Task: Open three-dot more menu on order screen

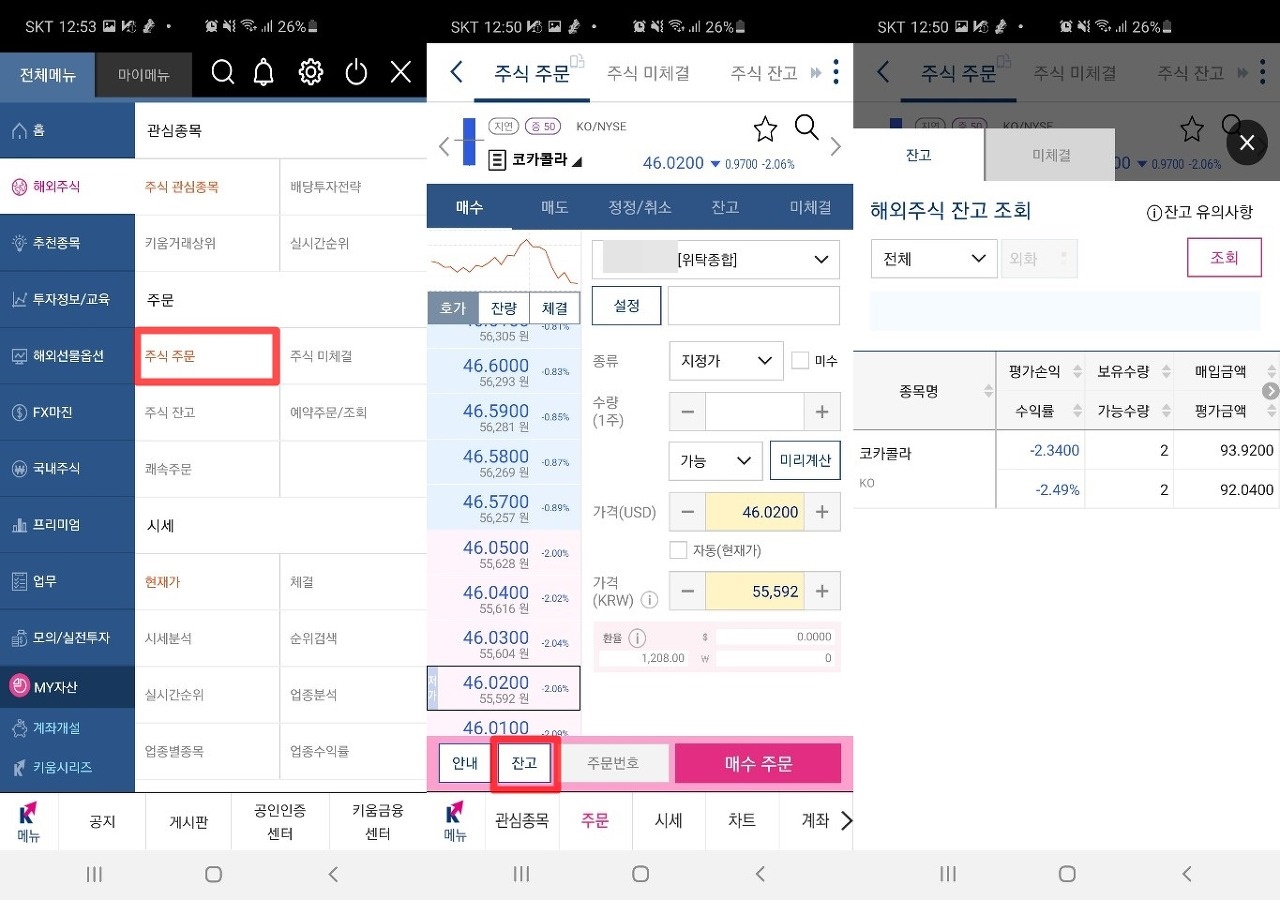Action: [836, 72]
